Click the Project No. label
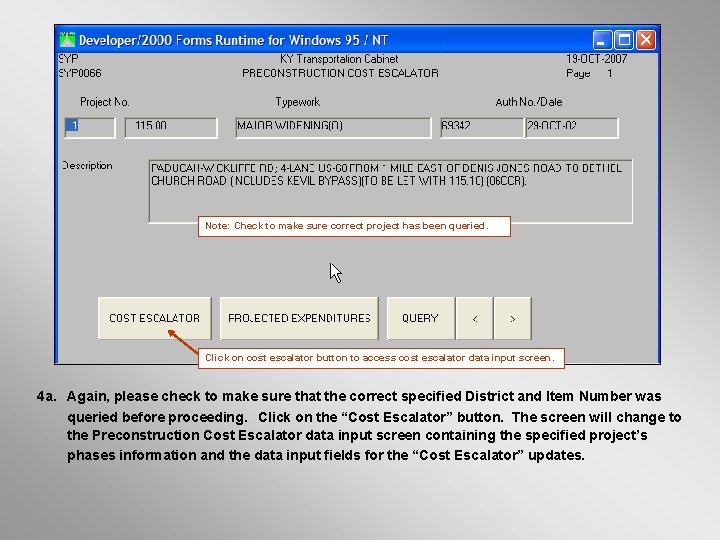 [x=105, y=102]
